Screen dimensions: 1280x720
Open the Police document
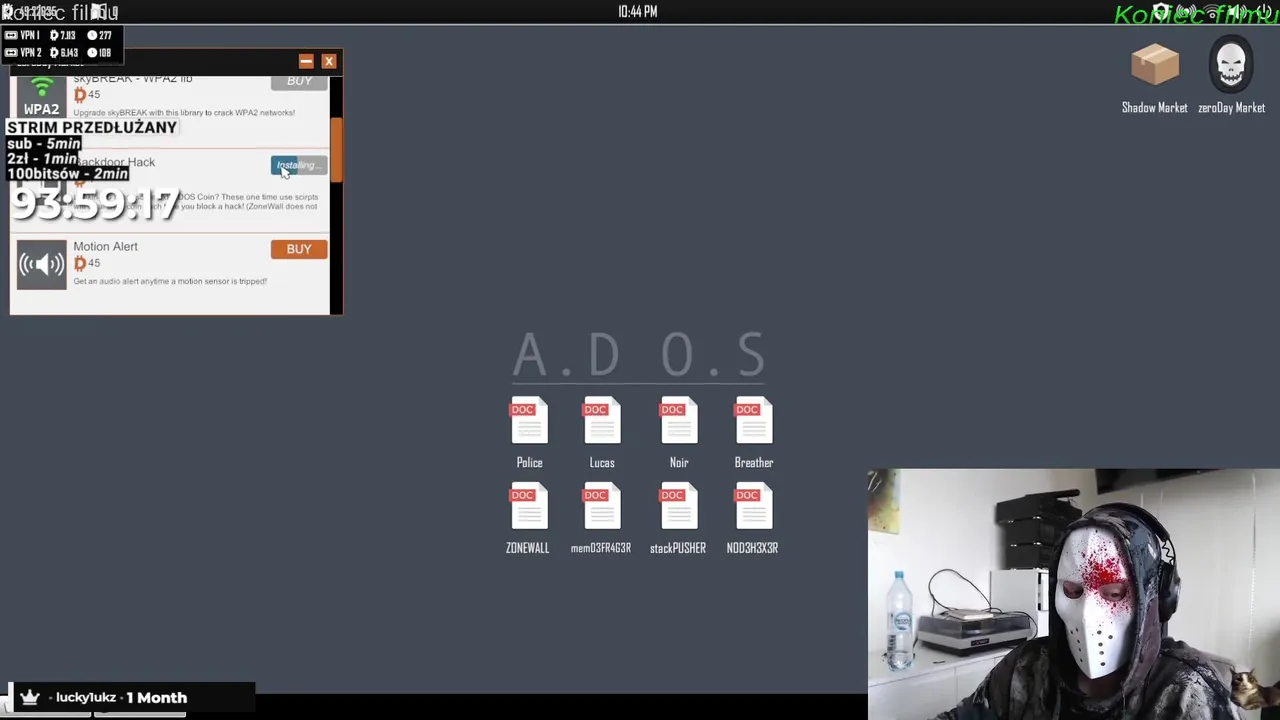pos(529,421)
